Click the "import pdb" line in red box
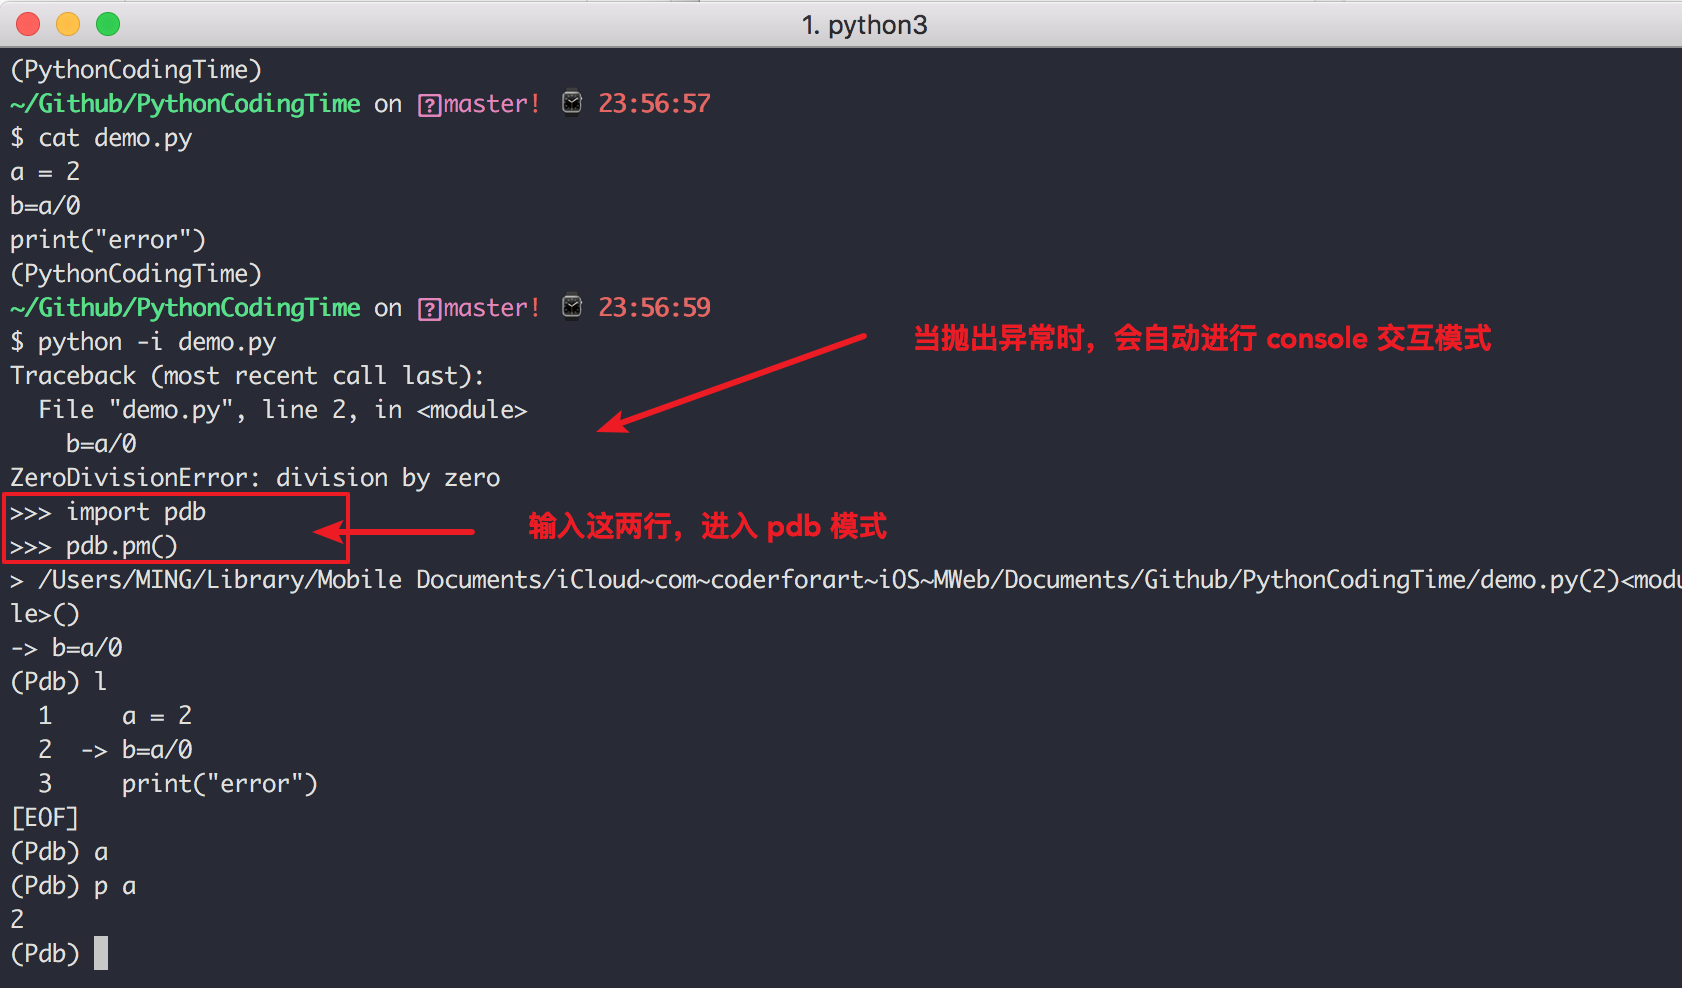This screenshot has height=988, width=1682. point(135,512)
